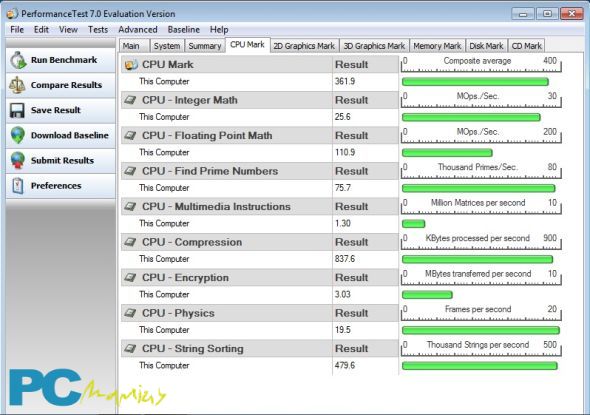
Task: Click the Save Result button label
Action: pyautogui.click(x=56, y=110)
